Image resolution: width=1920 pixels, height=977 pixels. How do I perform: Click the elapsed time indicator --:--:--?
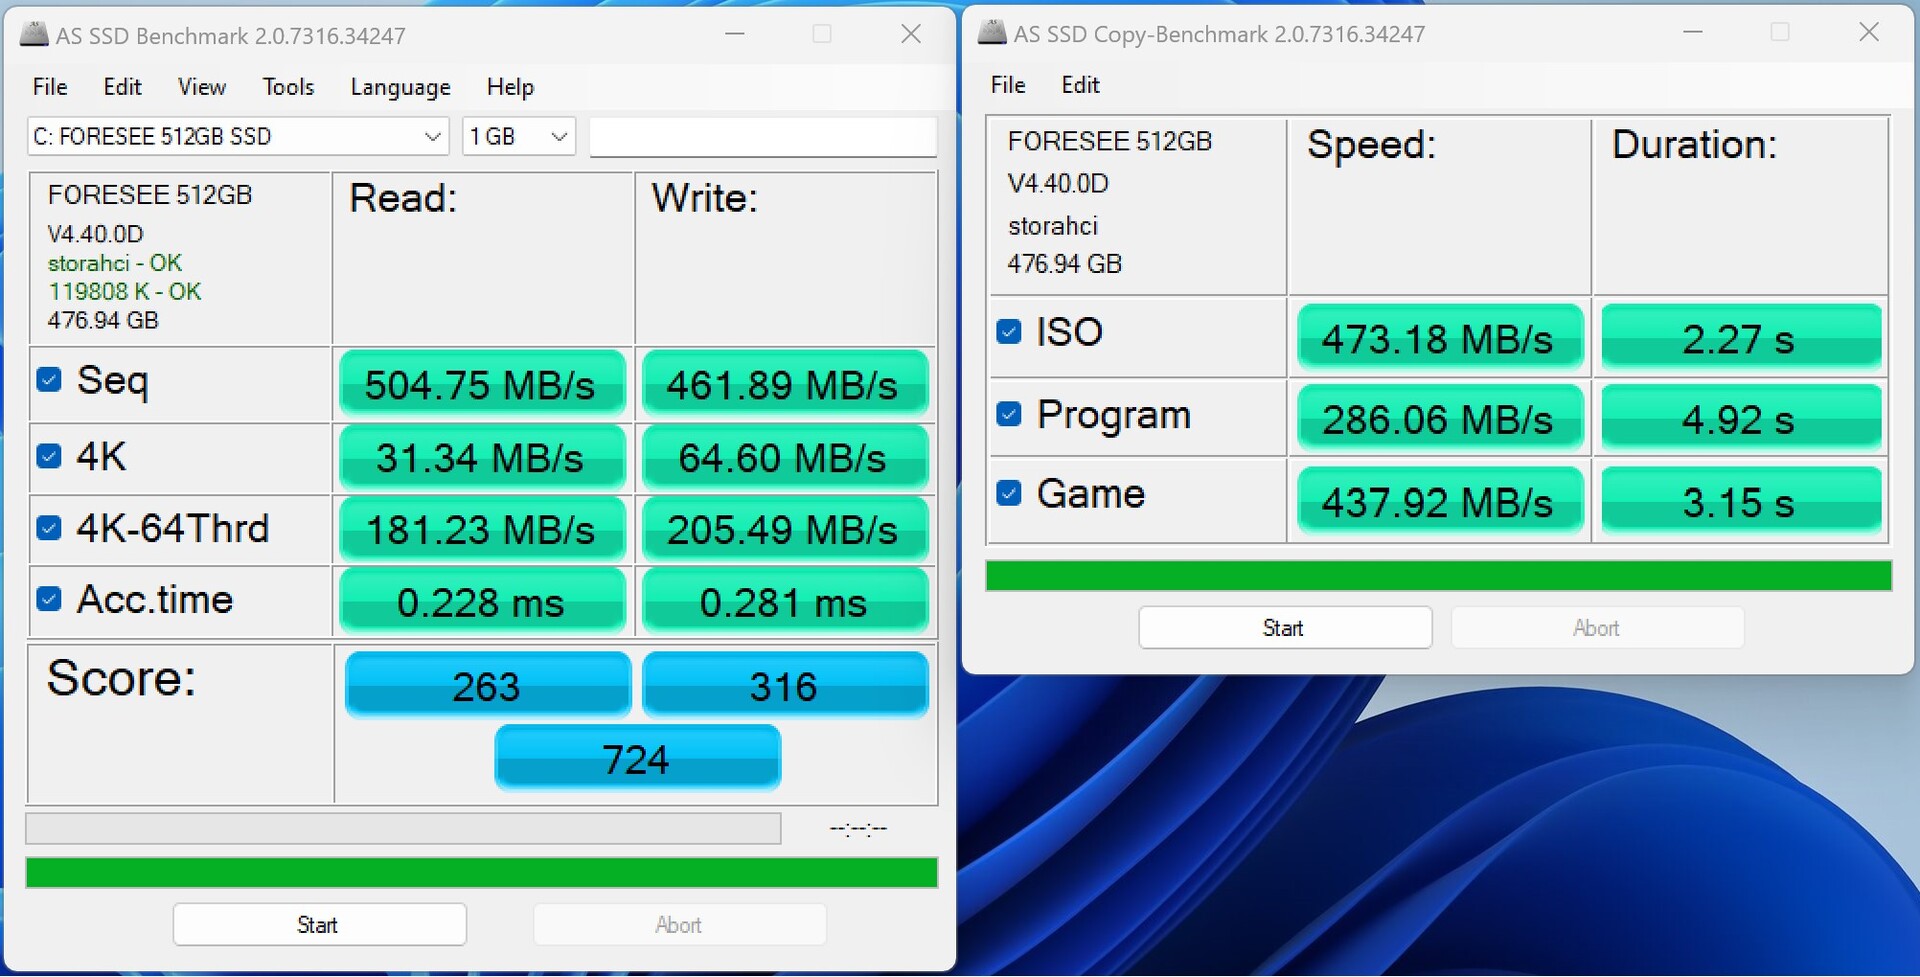click(x=858, y=828)
